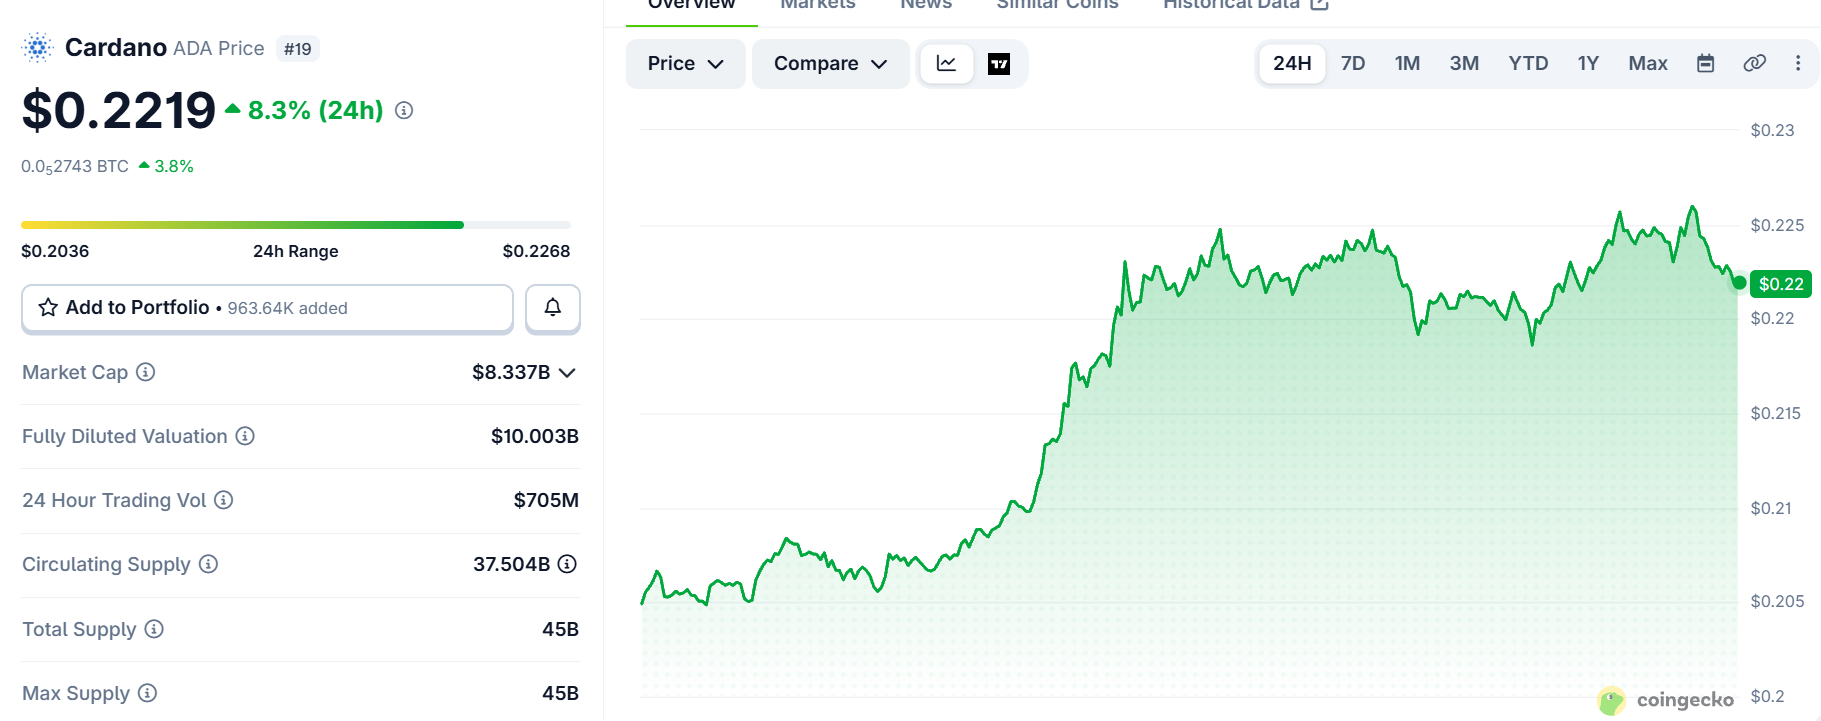Click the green current price dot on chart
The height and width of the screenshot is (721, 1821).
(1739, 283)
